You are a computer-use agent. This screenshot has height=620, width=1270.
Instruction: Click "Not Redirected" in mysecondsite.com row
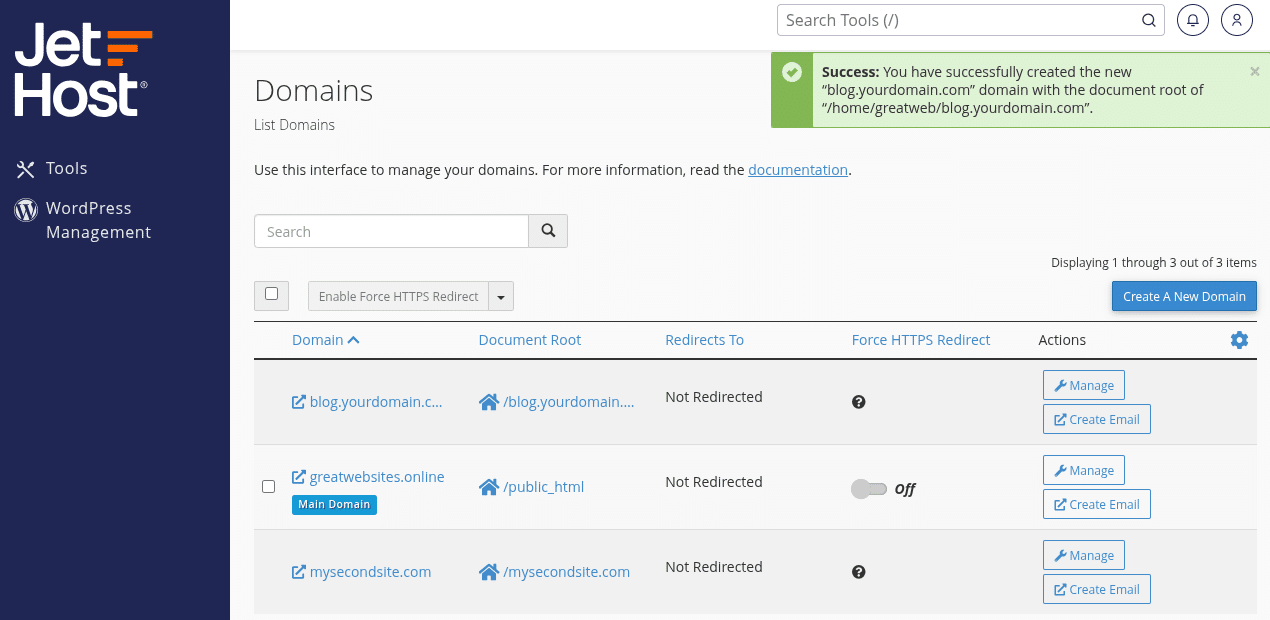[x=714, y=567]
